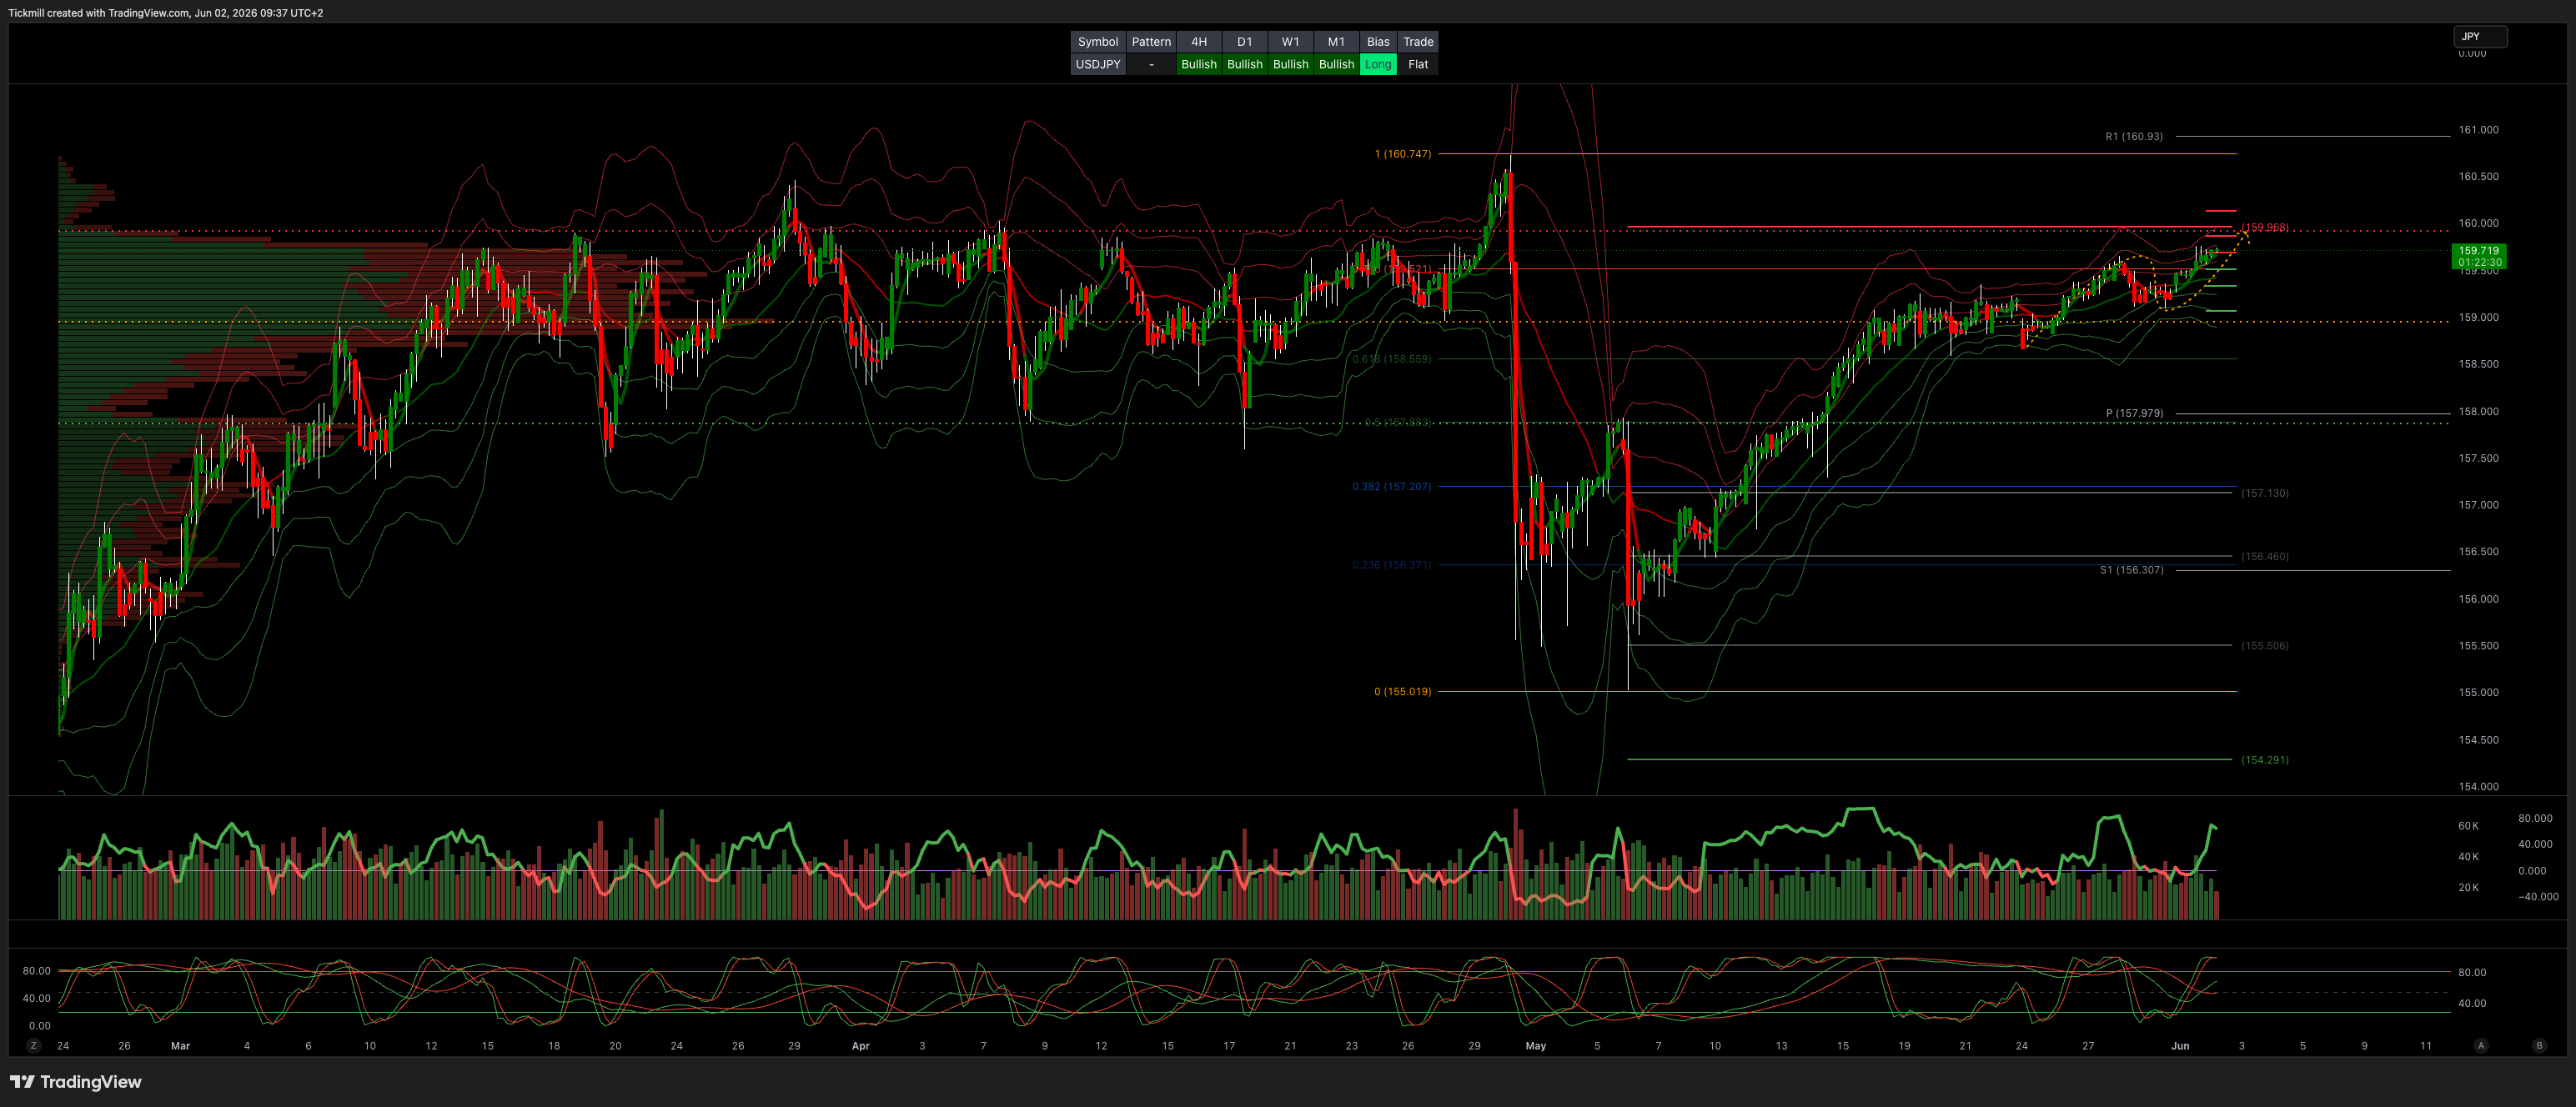Viewport: 2576px width, 1107px height.
Task: Click the 0.236 (156.371) Fibonacci label
Action: [x=1392, y=565]
